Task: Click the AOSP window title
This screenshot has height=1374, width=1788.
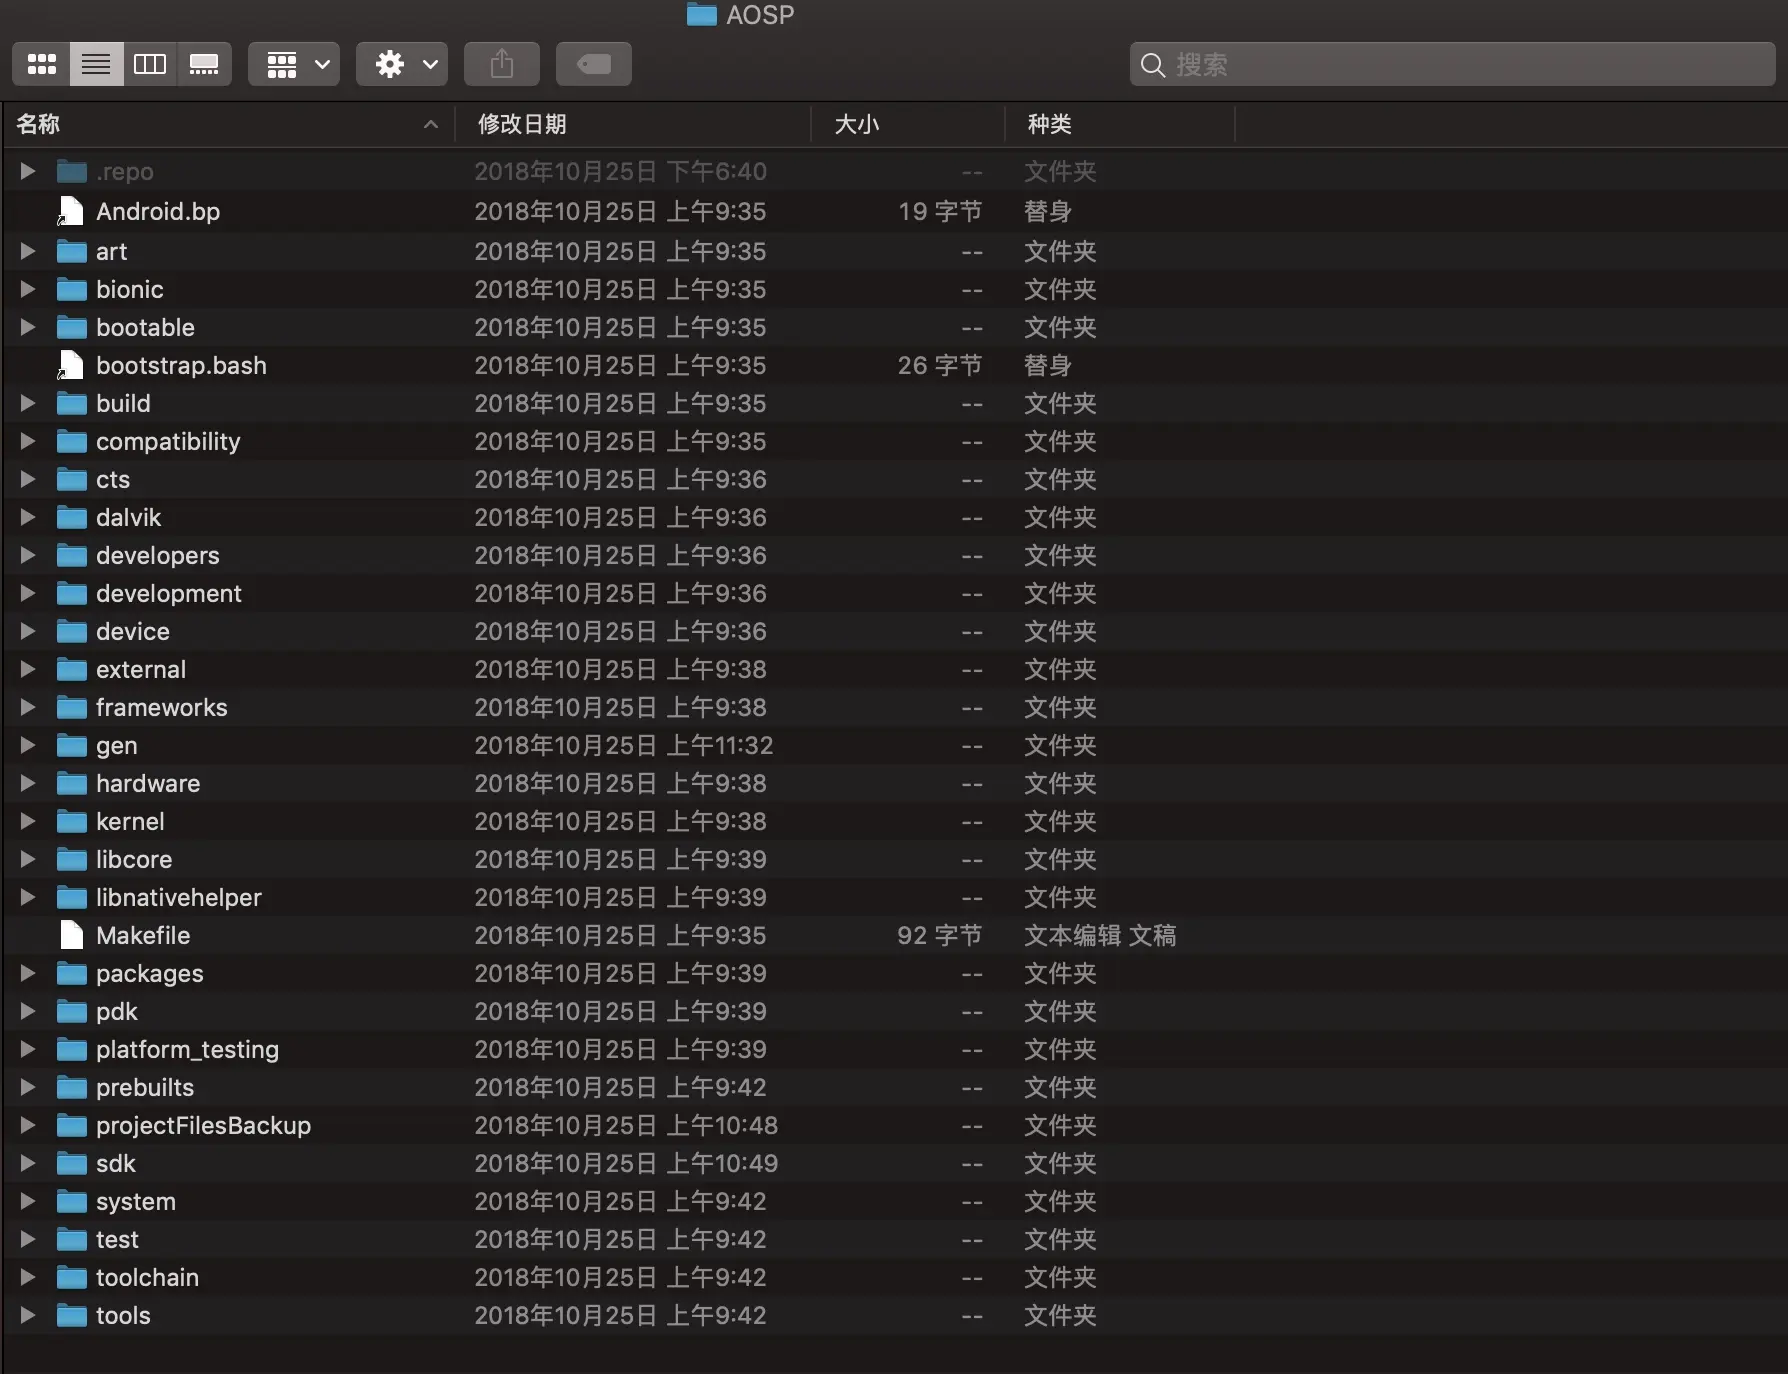Action: [x=760, y=15]
